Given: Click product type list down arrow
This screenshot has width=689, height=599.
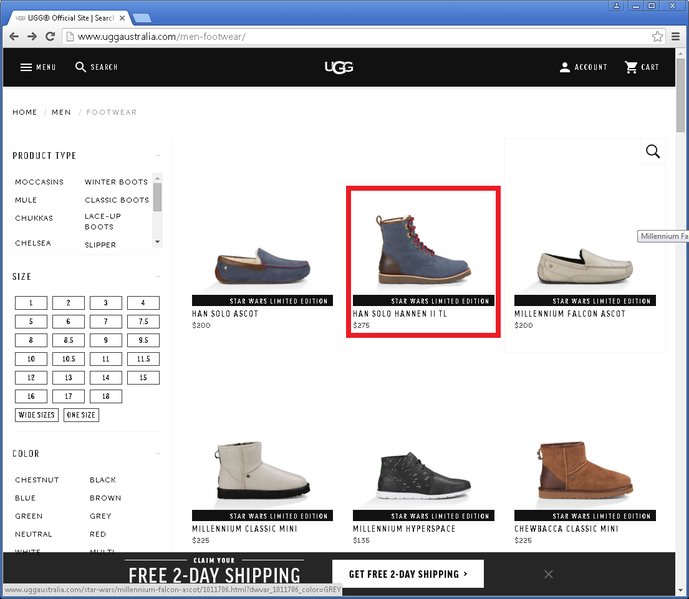Looking at the screenshot, I should tap(157, 242).
